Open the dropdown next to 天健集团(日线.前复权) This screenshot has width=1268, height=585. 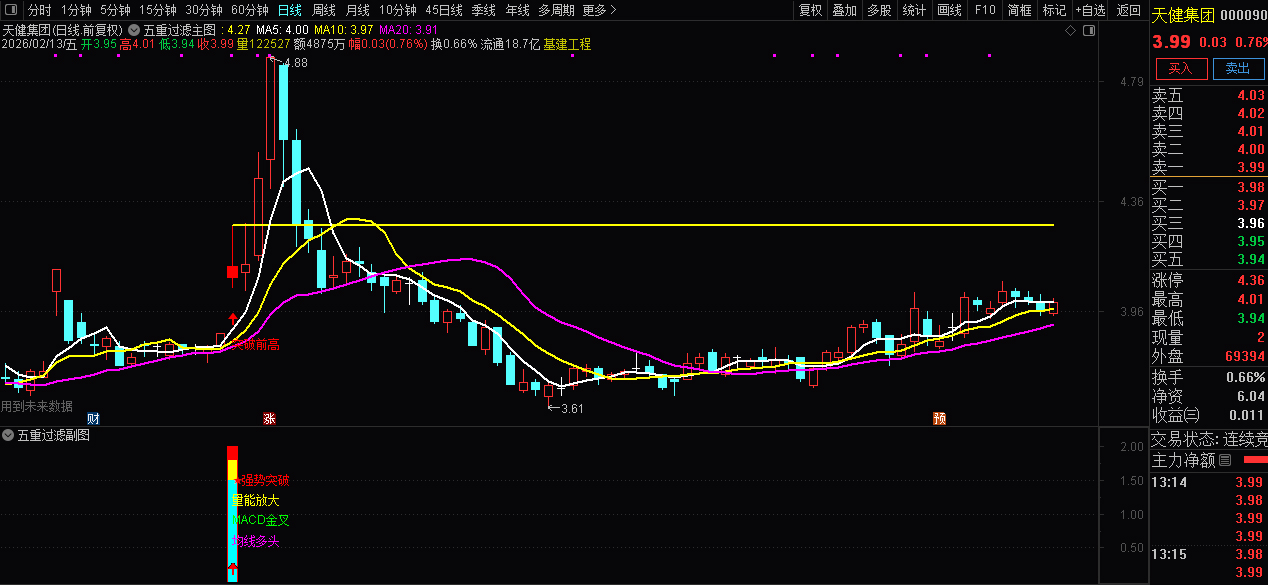pos(134,31)
